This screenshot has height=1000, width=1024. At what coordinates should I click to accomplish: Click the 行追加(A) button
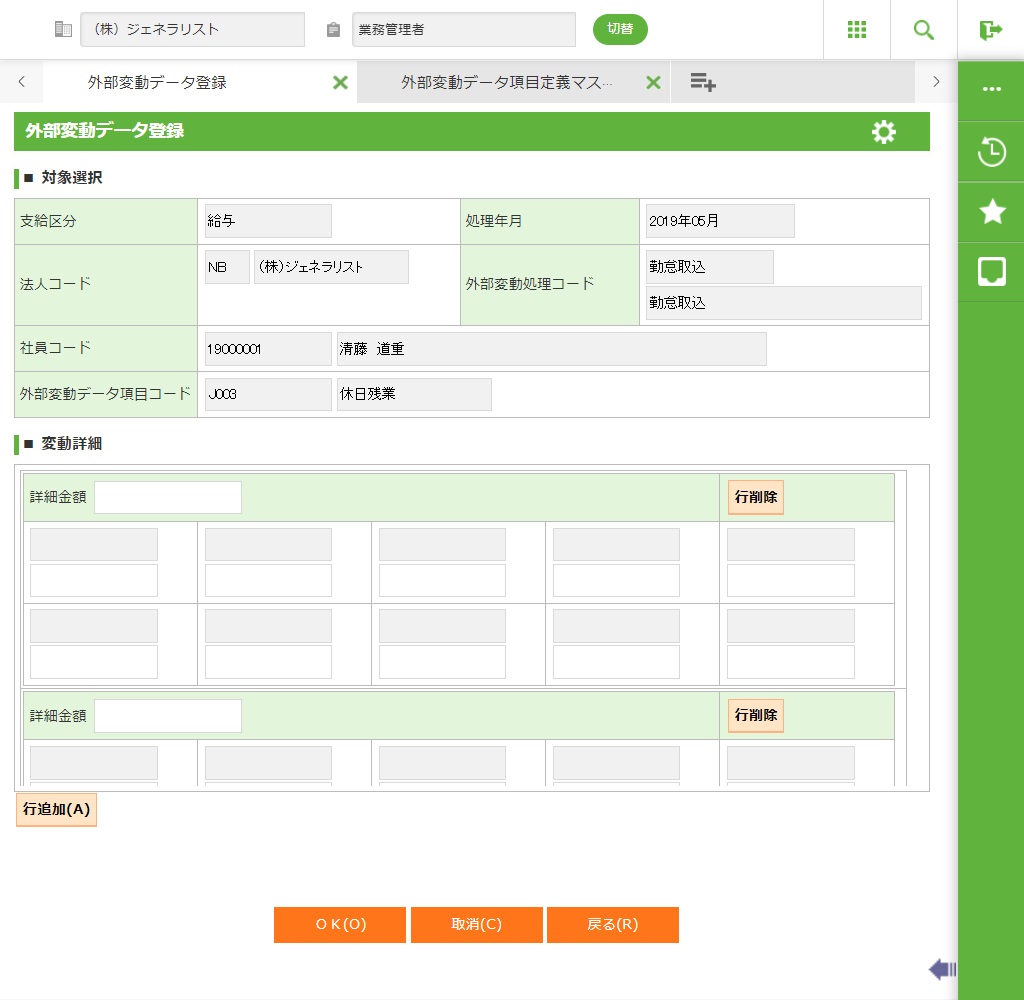coord(57,810)
